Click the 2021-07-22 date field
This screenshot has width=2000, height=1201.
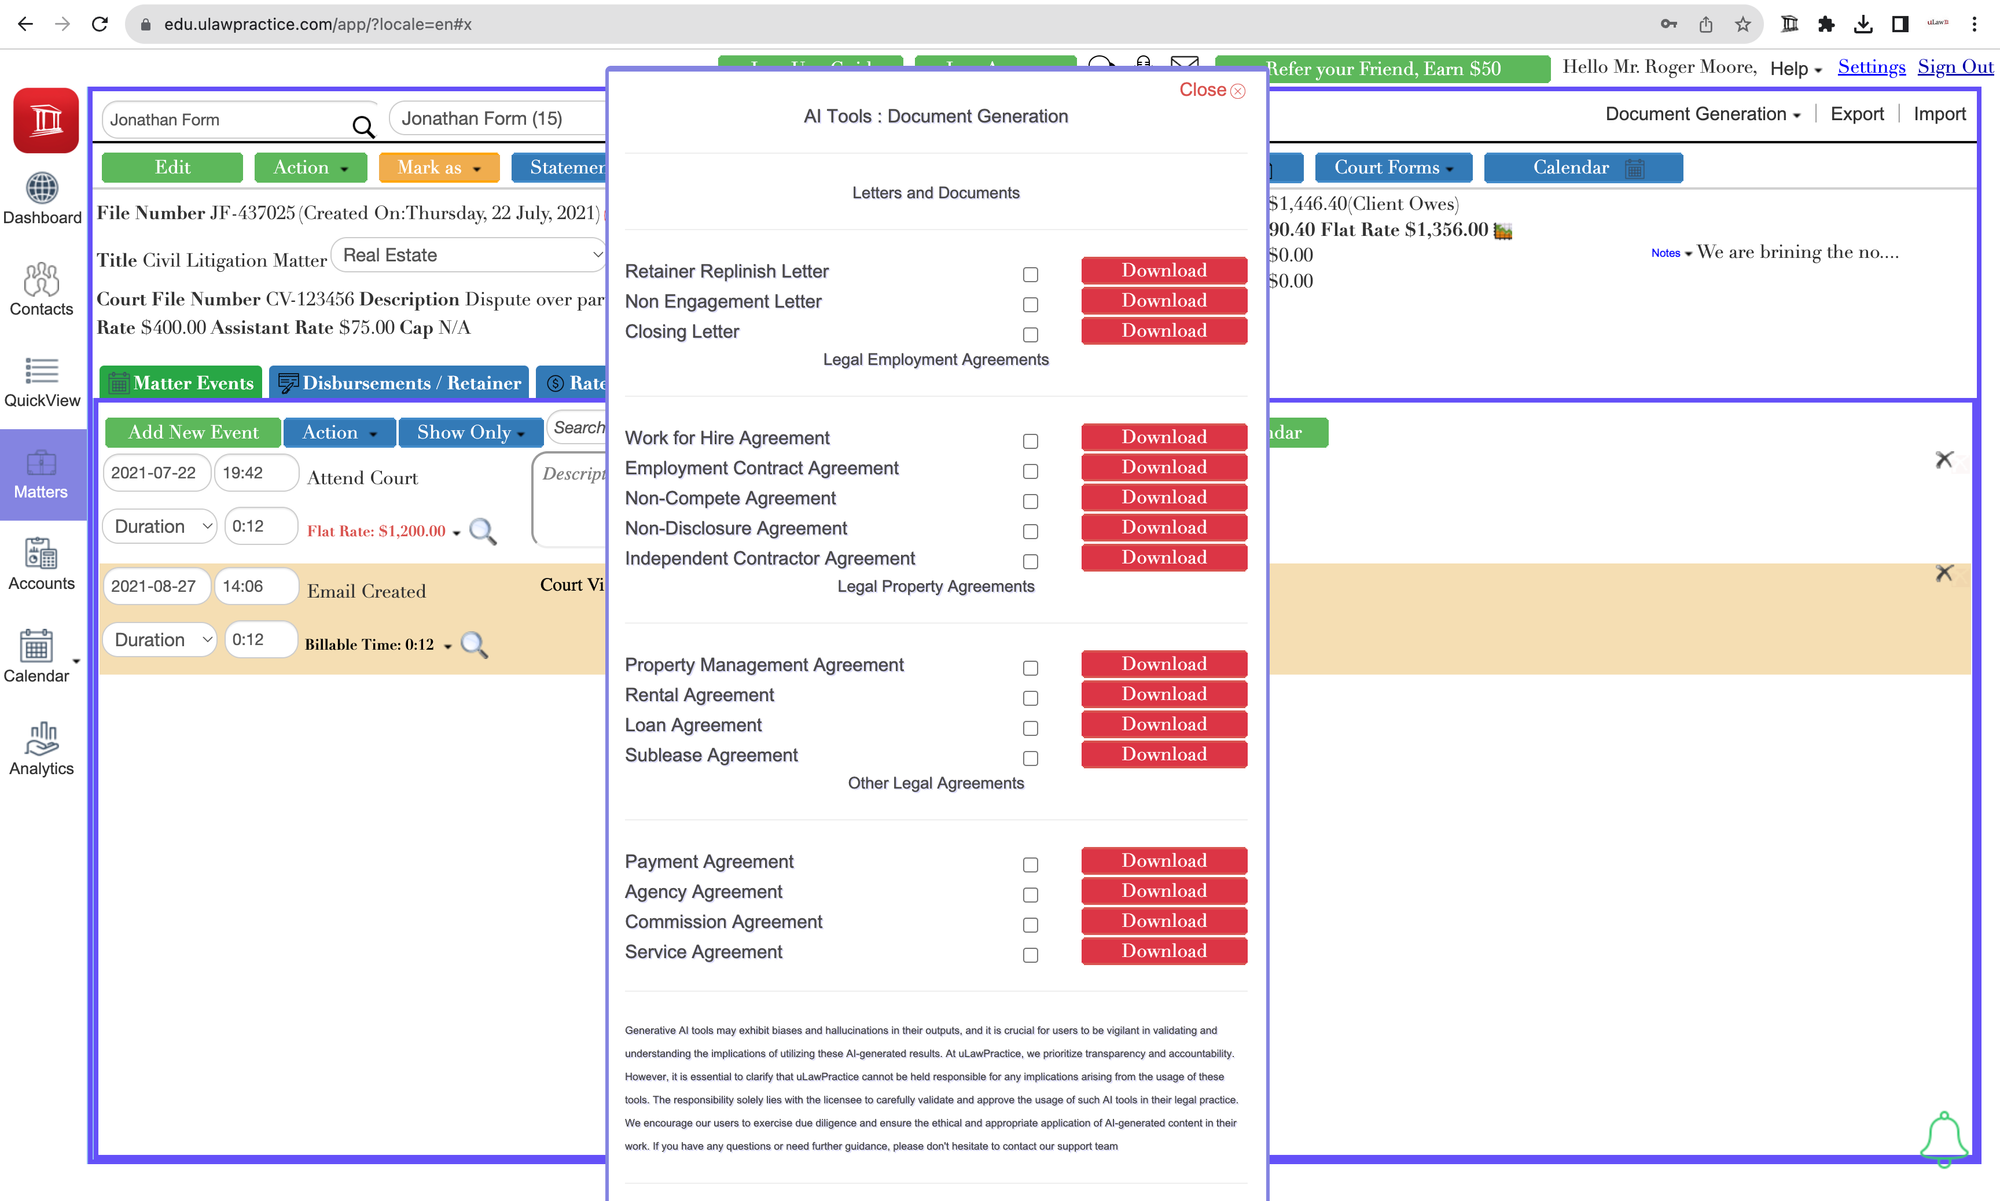click(155, 473)
